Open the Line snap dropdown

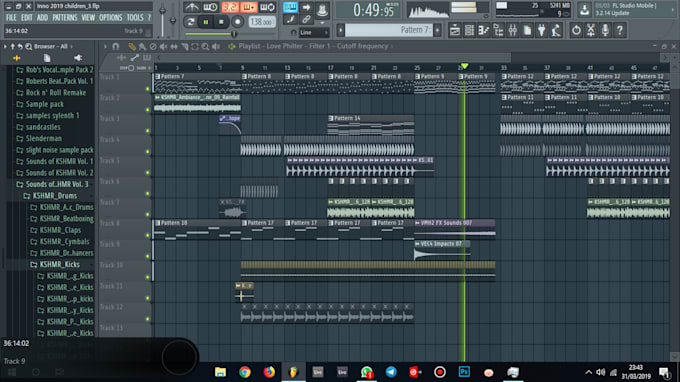pos(314,33)
